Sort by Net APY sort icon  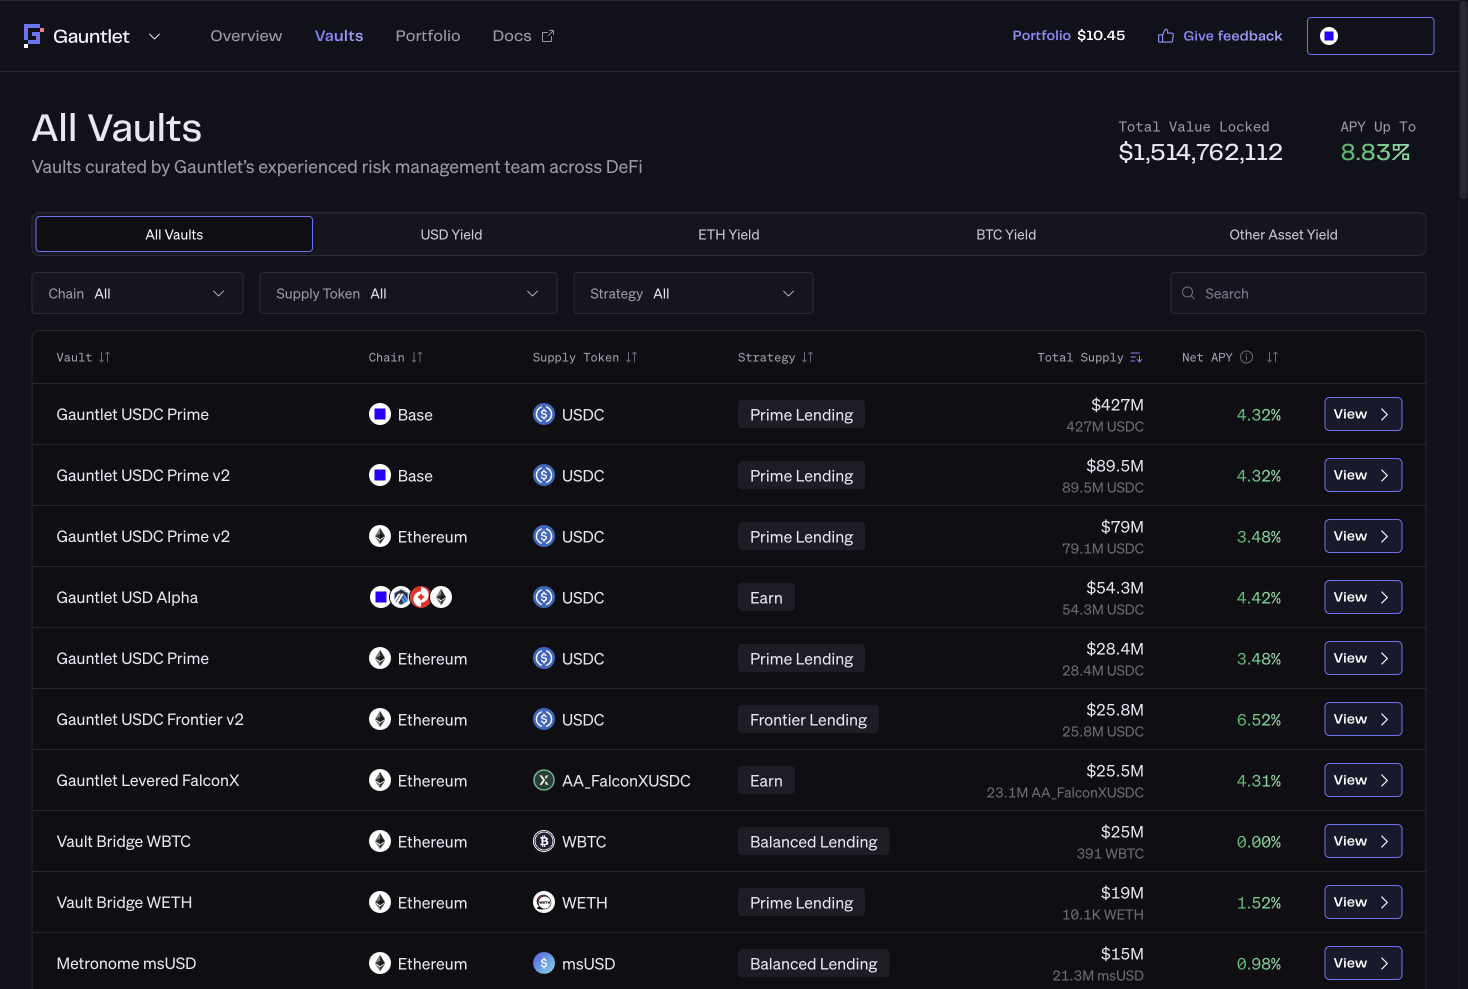point(1272,357)
